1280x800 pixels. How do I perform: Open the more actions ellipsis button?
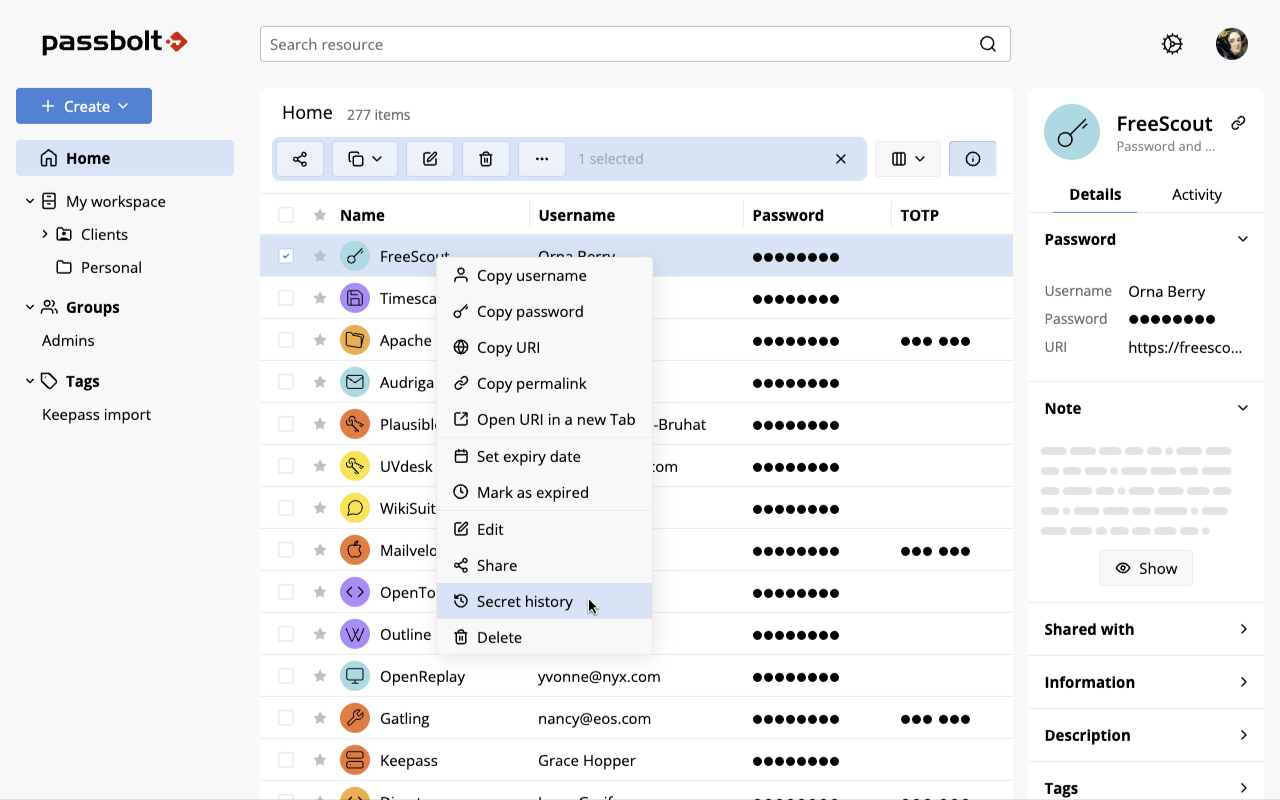point(542,159)
